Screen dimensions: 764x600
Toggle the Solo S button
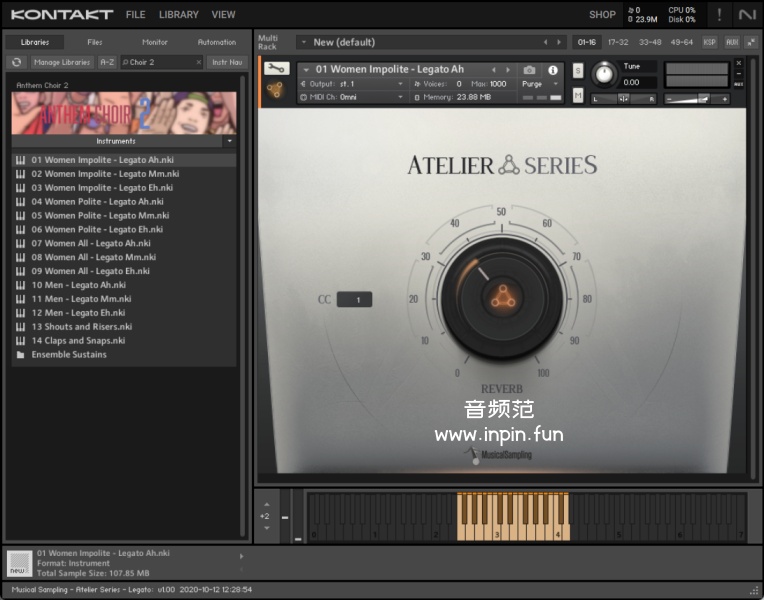(x=578, y=70)
